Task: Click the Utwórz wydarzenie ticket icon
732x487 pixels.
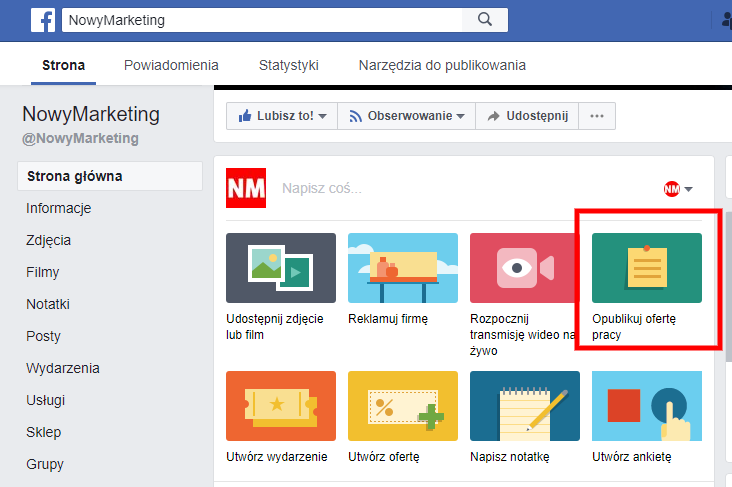Action: tap(281, 406)
